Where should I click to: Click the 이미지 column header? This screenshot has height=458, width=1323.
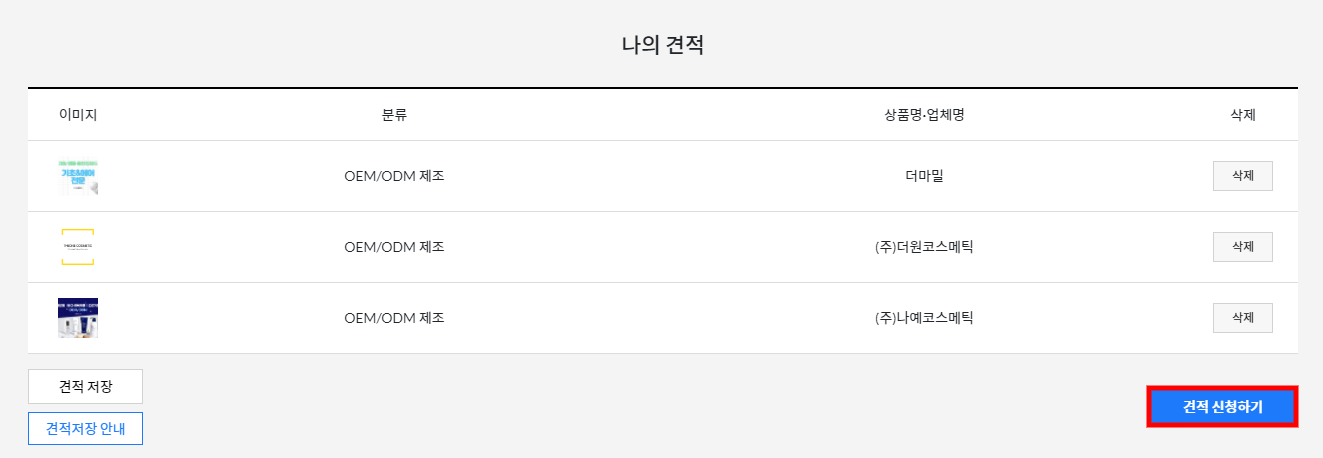(x=78, y=115)
